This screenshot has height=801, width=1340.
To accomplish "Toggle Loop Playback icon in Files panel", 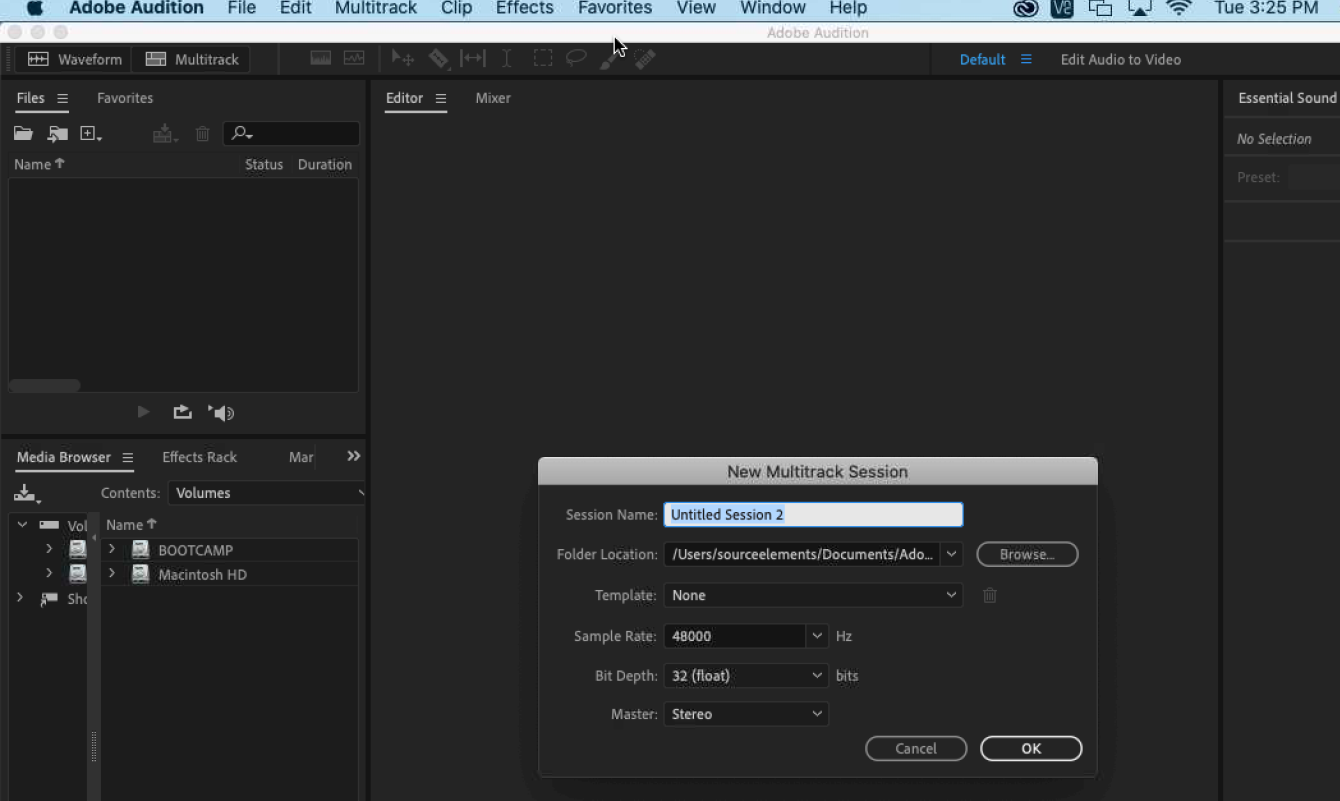I will coord(182,413).
